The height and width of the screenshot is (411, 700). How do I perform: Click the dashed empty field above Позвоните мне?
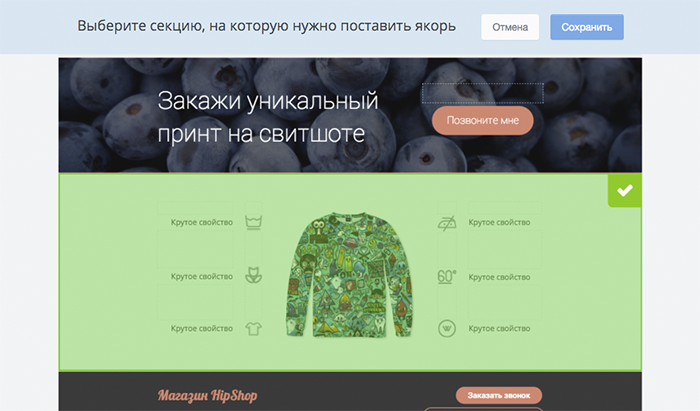[x=483, y=93]
